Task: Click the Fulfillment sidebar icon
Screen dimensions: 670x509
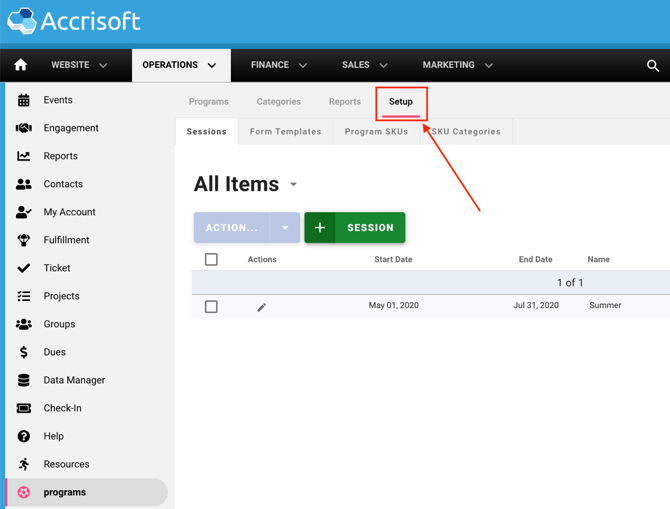Action: coord(24,240)
